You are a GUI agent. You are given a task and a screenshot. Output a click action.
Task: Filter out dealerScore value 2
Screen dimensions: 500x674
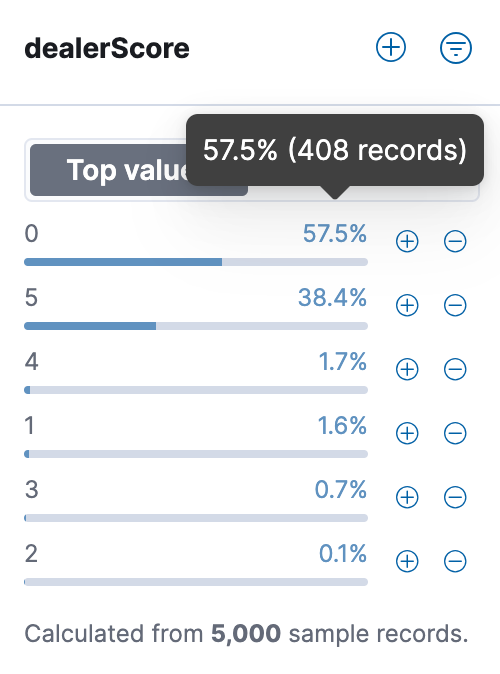455,561
